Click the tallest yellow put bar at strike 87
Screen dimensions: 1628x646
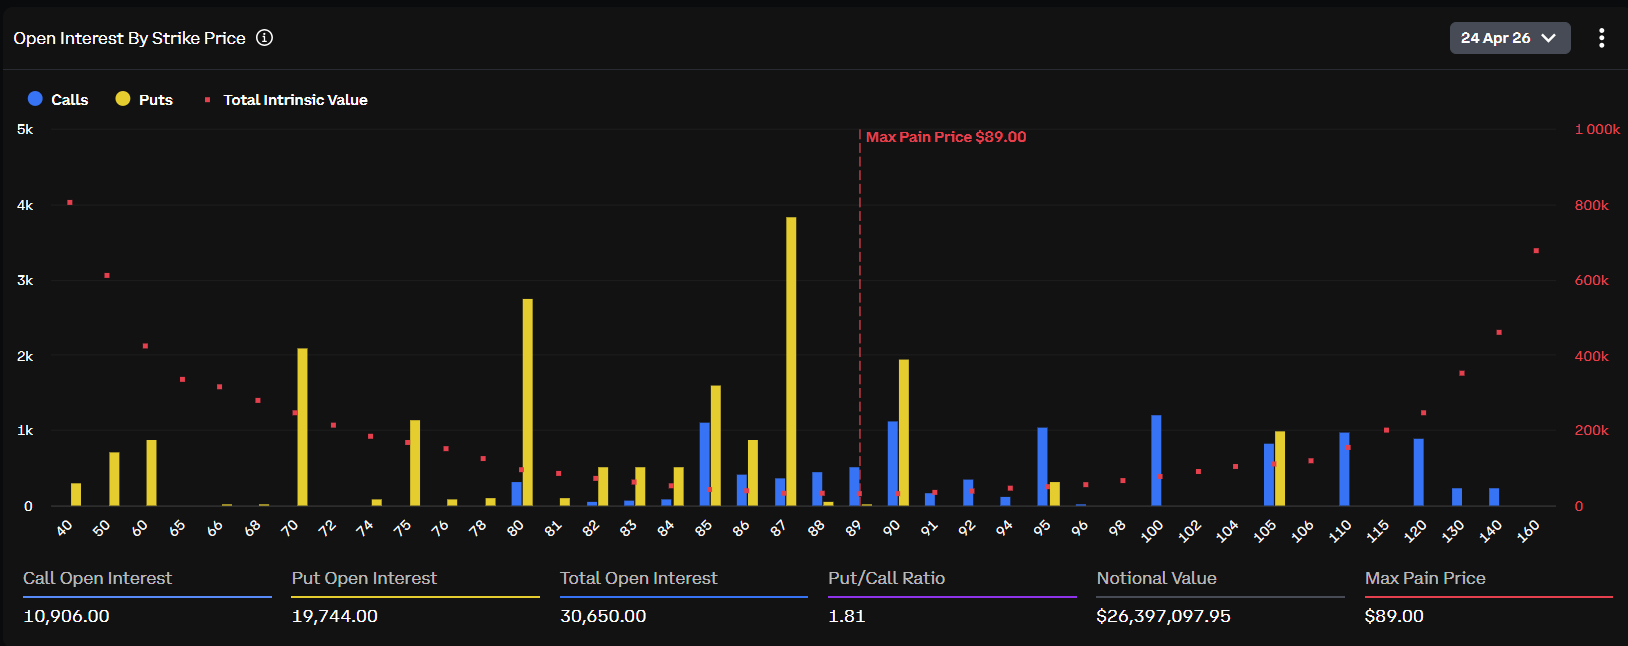click(x=791, y=360)
